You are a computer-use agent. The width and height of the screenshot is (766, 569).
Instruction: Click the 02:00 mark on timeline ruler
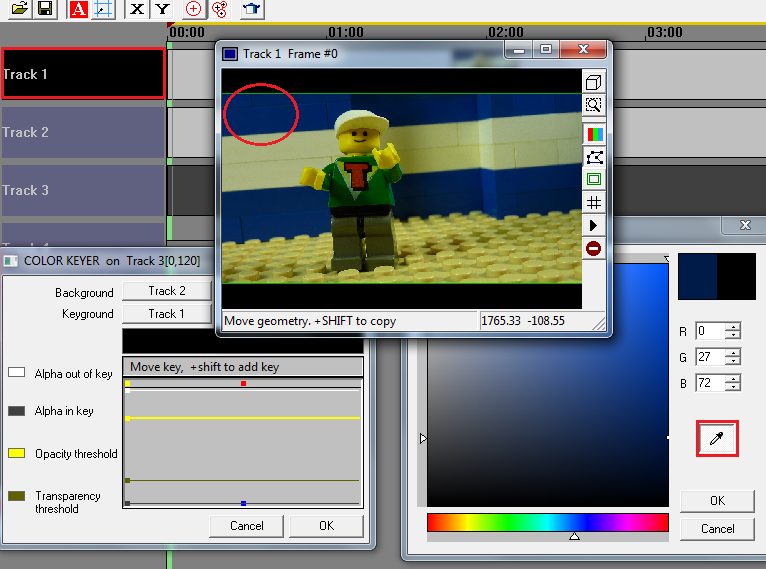point(506,32)
